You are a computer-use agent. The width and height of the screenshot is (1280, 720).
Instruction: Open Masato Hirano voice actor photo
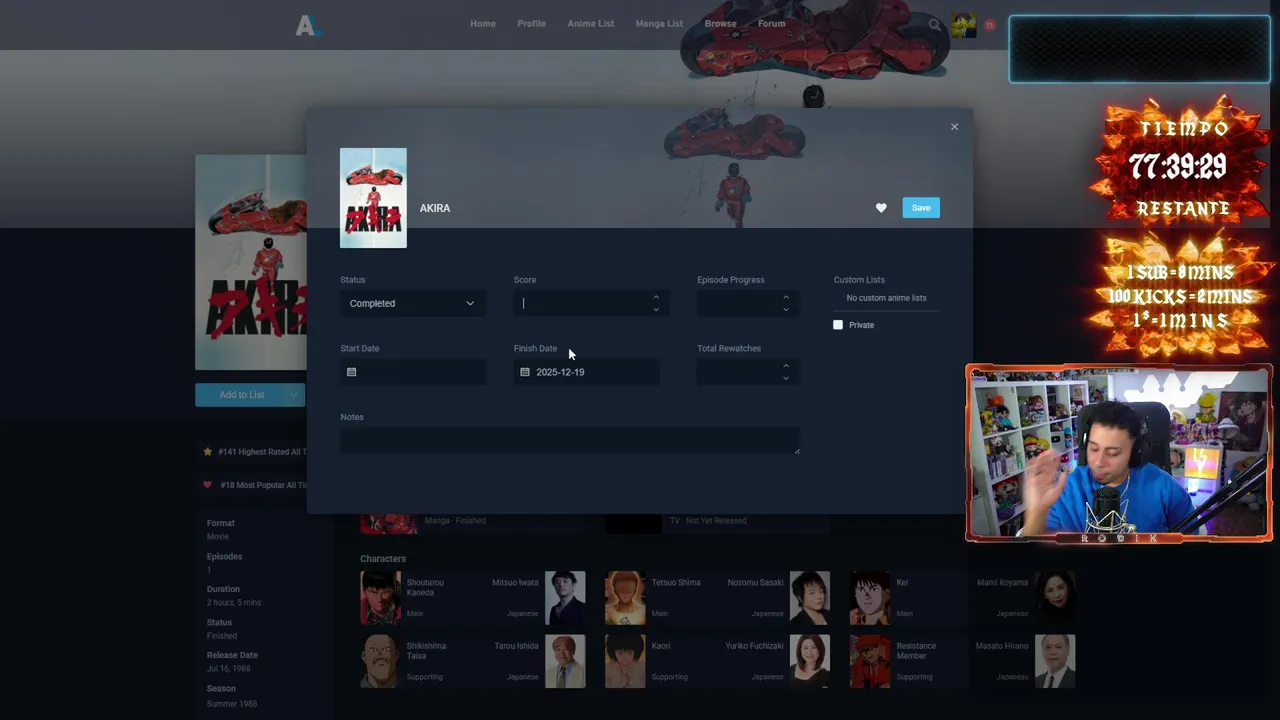click(x=1055, y=661)
